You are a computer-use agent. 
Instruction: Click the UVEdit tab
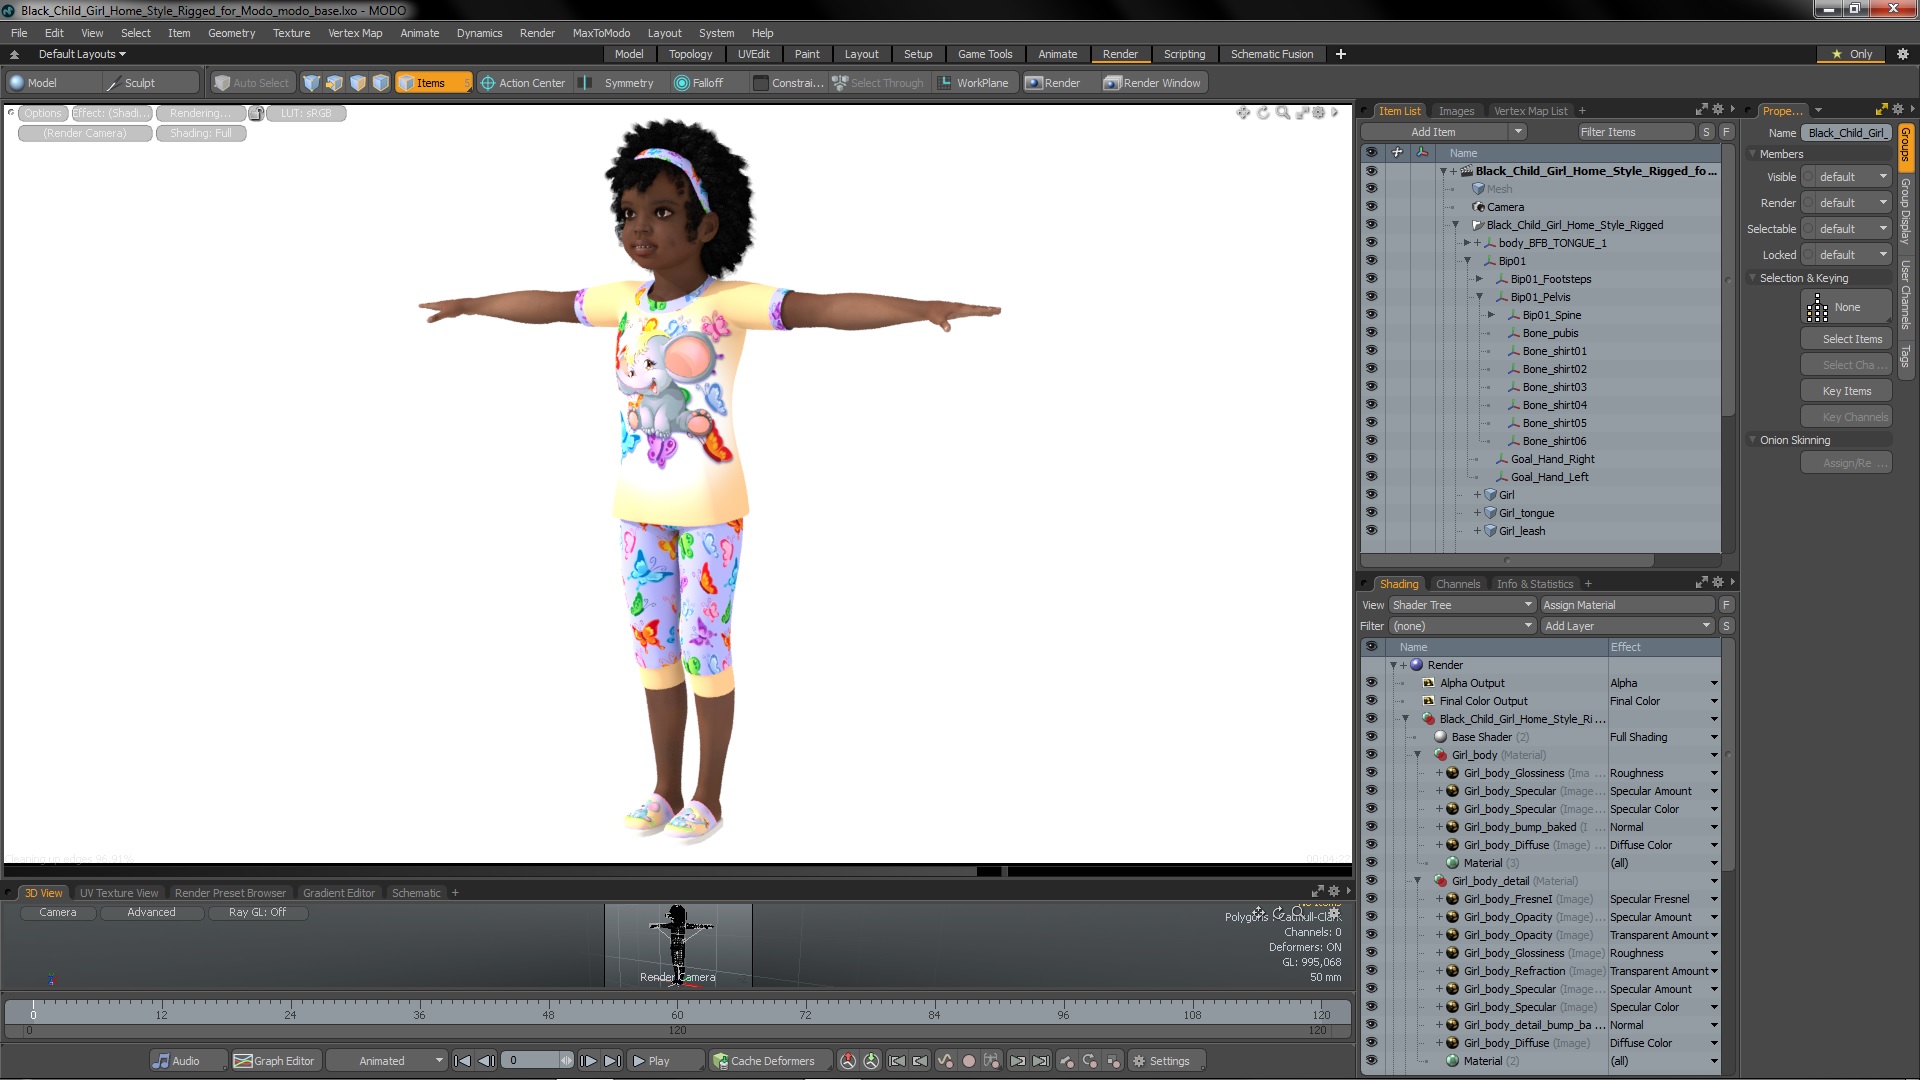[753, 54]
